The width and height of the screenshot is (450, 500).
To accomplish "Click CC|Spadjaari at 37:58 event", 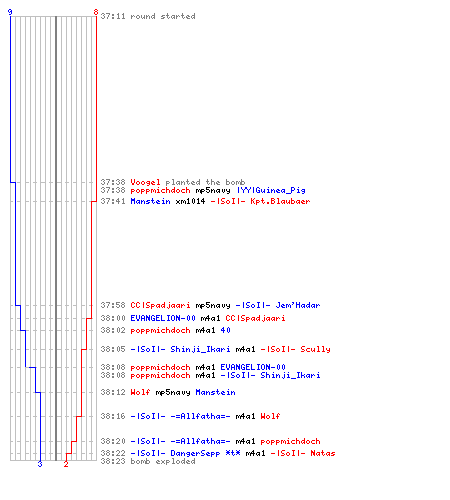I will 160,305.
